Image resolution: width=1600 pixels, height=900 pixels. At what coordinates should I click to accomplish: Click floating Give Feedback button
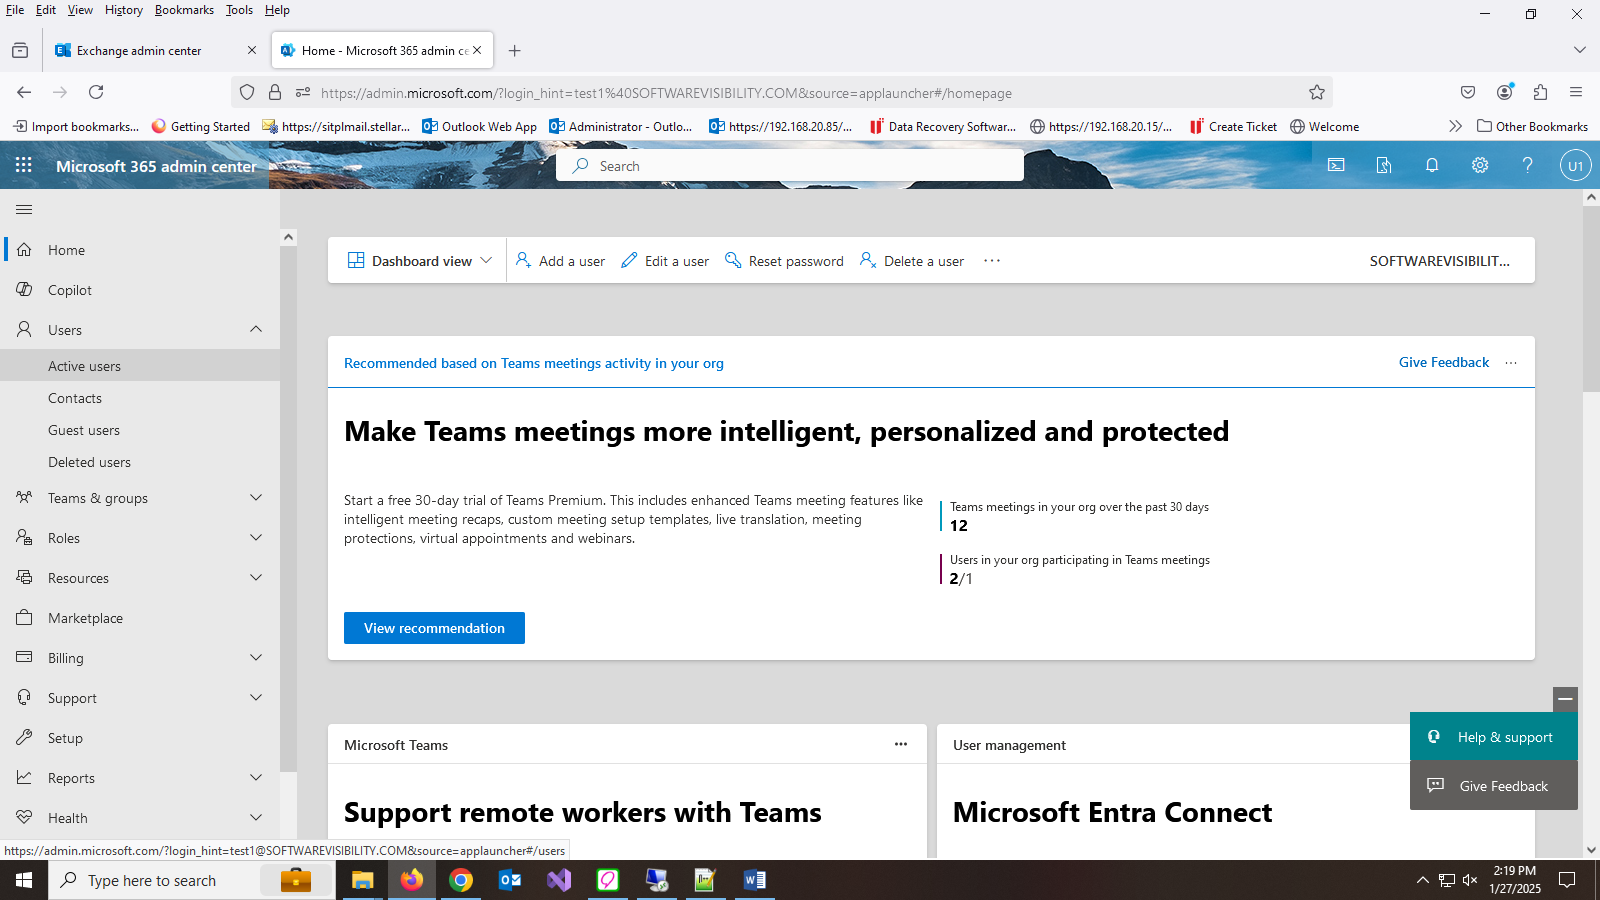[1494, 786]
